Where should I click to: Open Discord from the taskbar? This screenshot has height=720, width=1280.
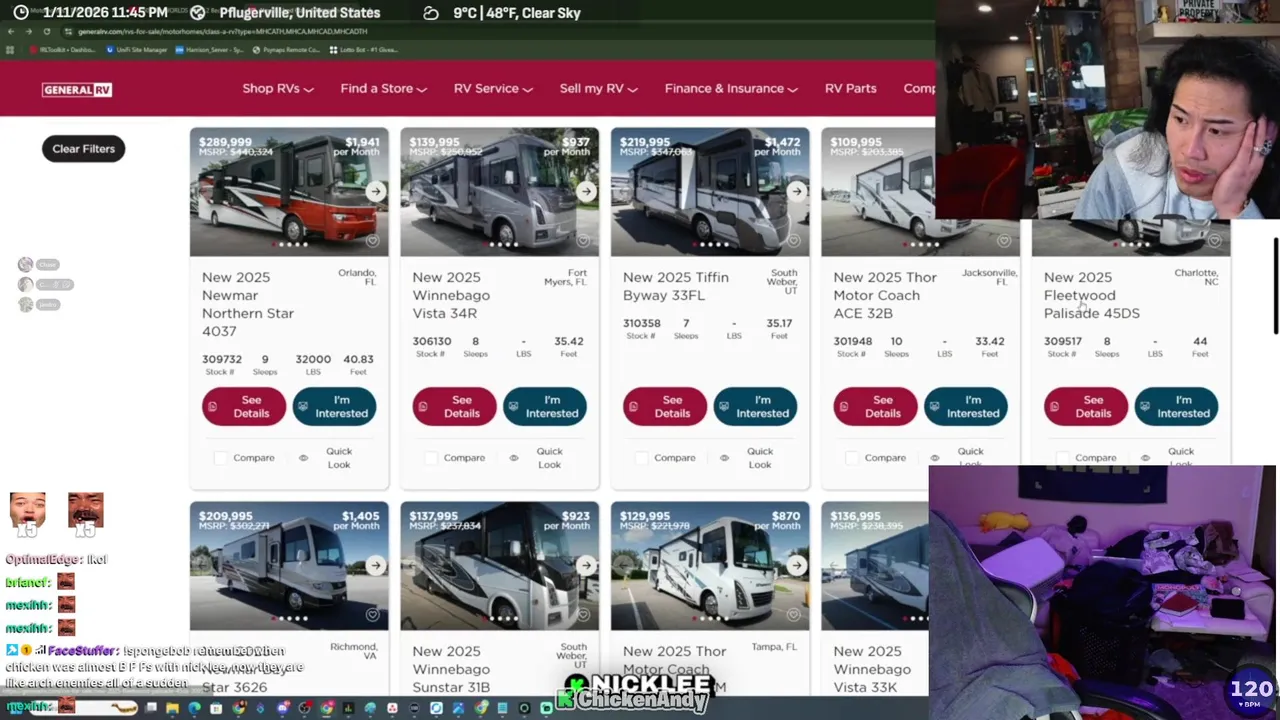click(x=283, y=708)
